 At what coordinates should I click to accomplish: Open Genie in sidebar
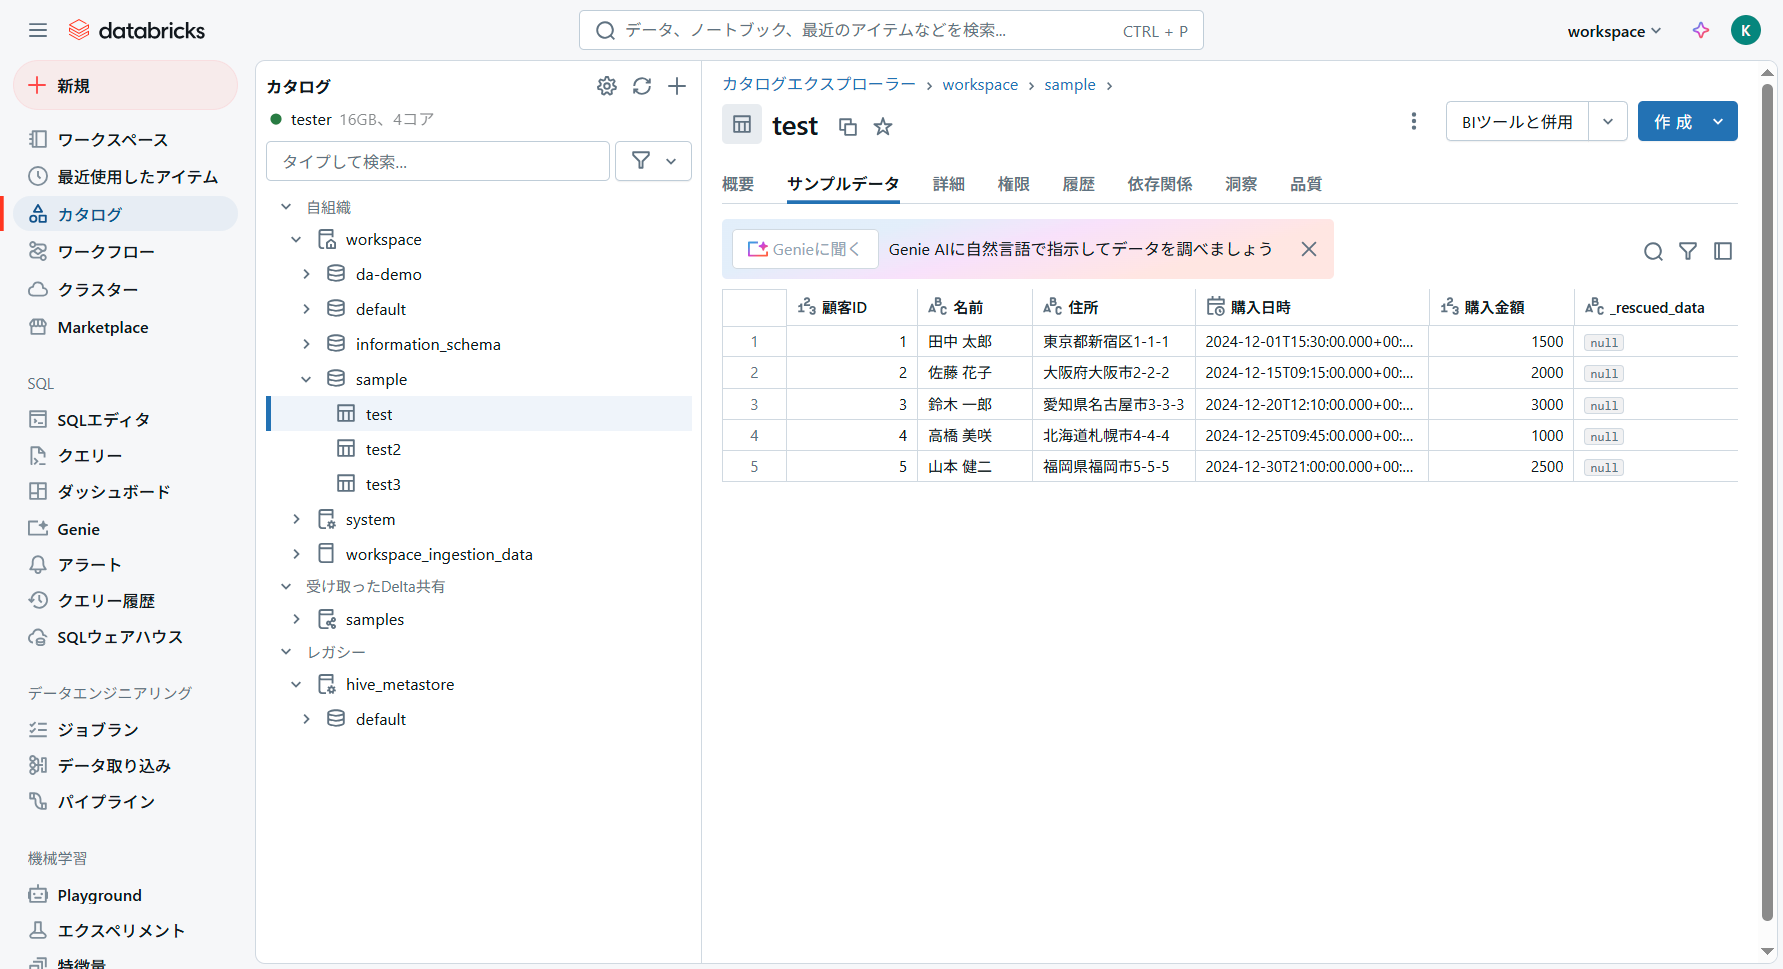point(125,529)
